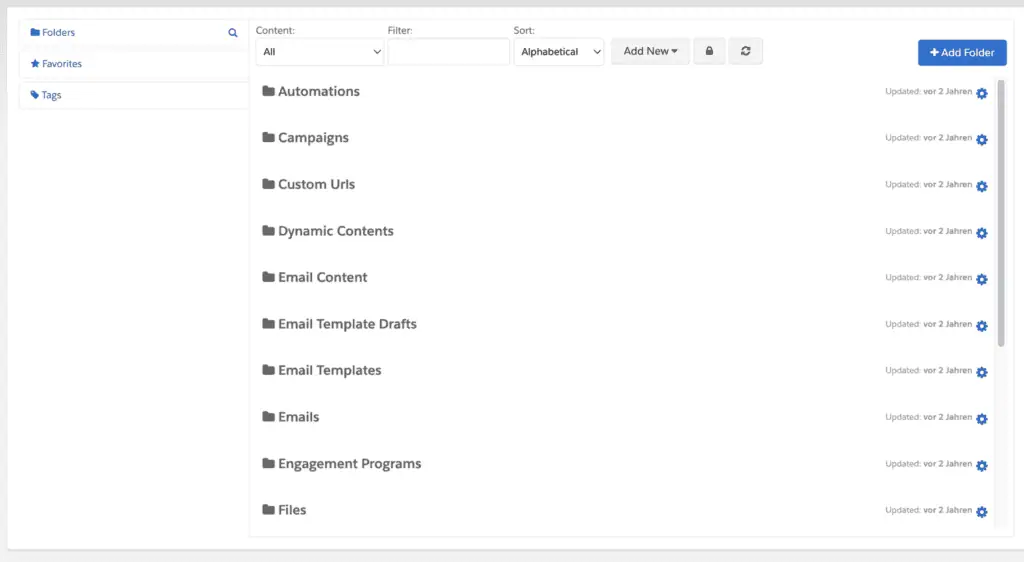
Task: Open the Custom Urls folder name
Action: tap(317, 184)
